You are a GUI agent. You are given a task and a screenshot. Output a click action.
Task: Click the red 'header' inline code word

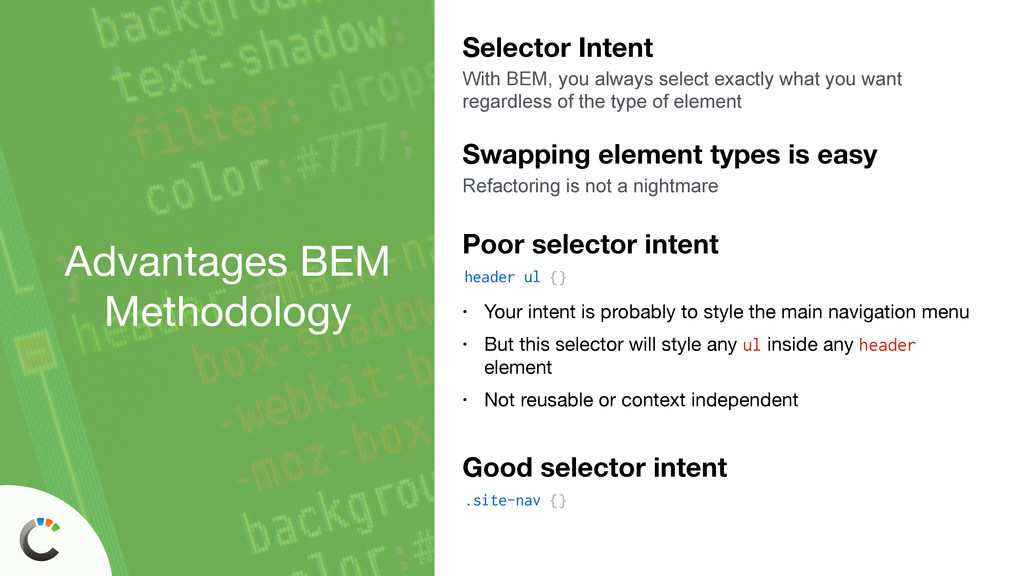tap(887, 345)
